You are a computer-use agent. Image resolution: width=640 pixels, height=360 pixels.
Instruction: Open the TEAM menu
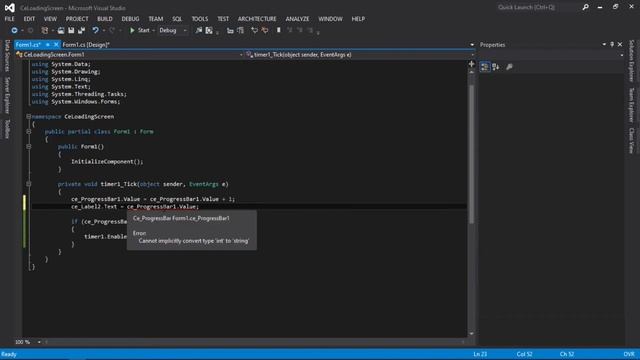pyautogui.click(x=156, y=19)
